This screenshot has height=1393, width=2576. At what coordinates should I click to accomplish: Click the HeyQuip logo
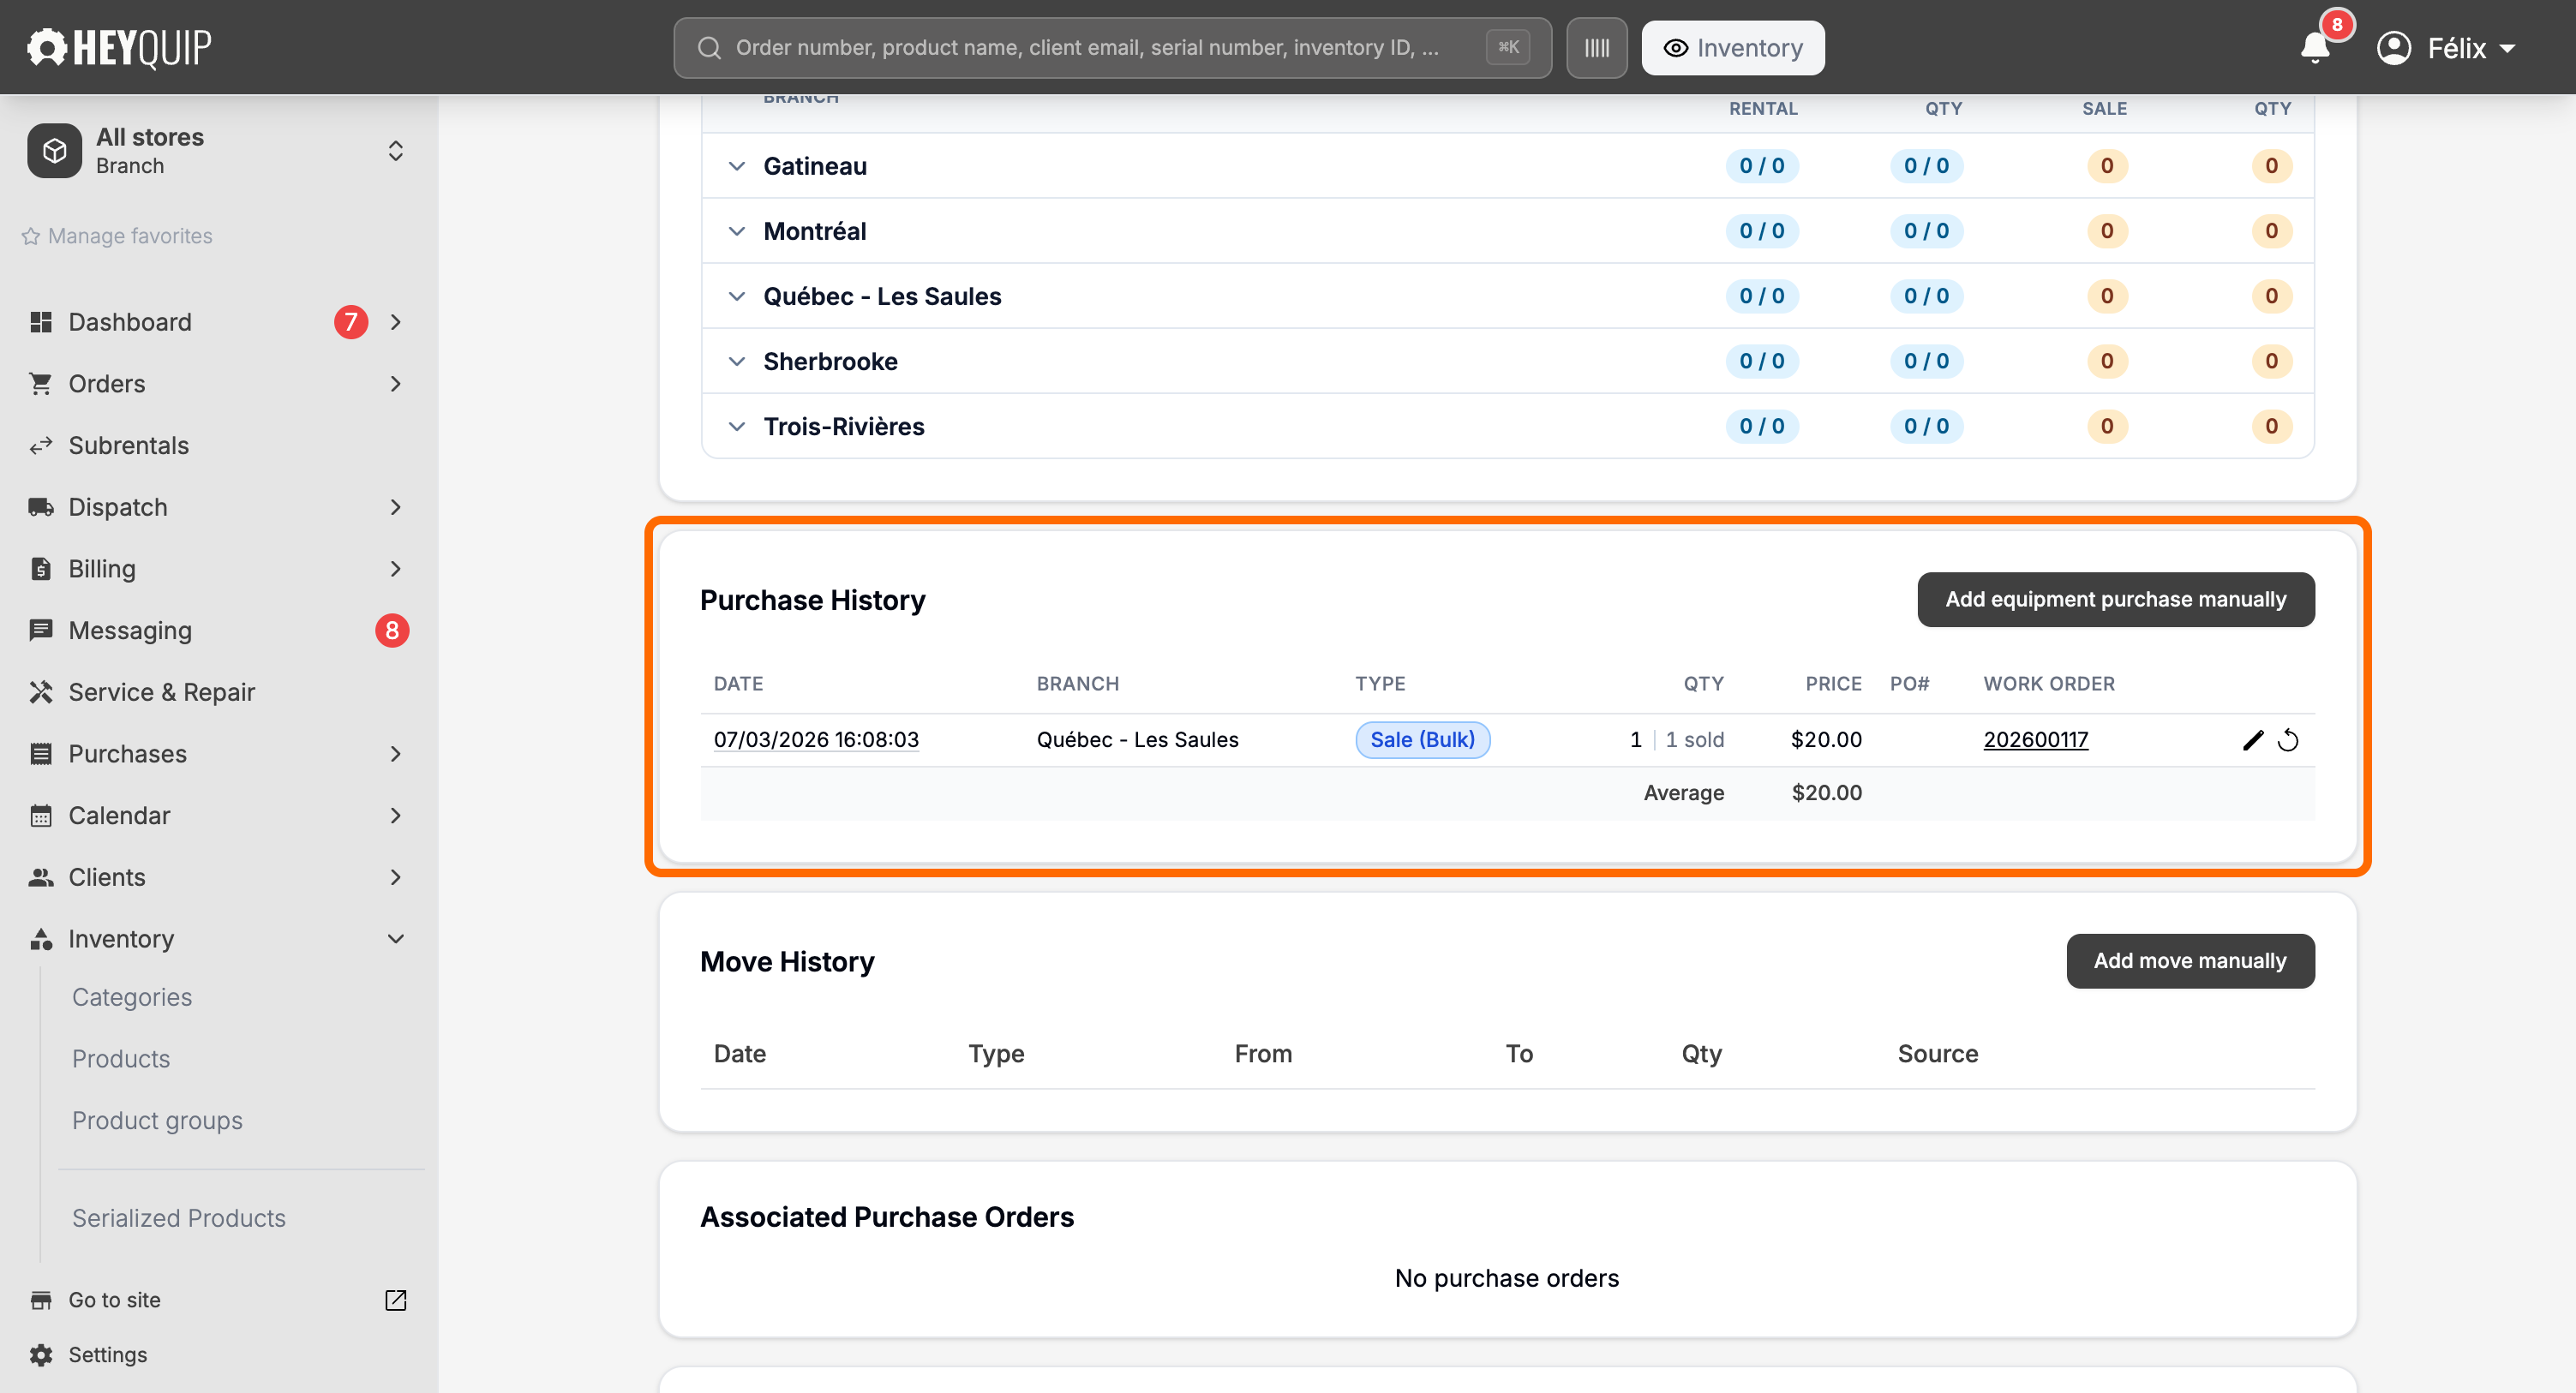(119, 47)
